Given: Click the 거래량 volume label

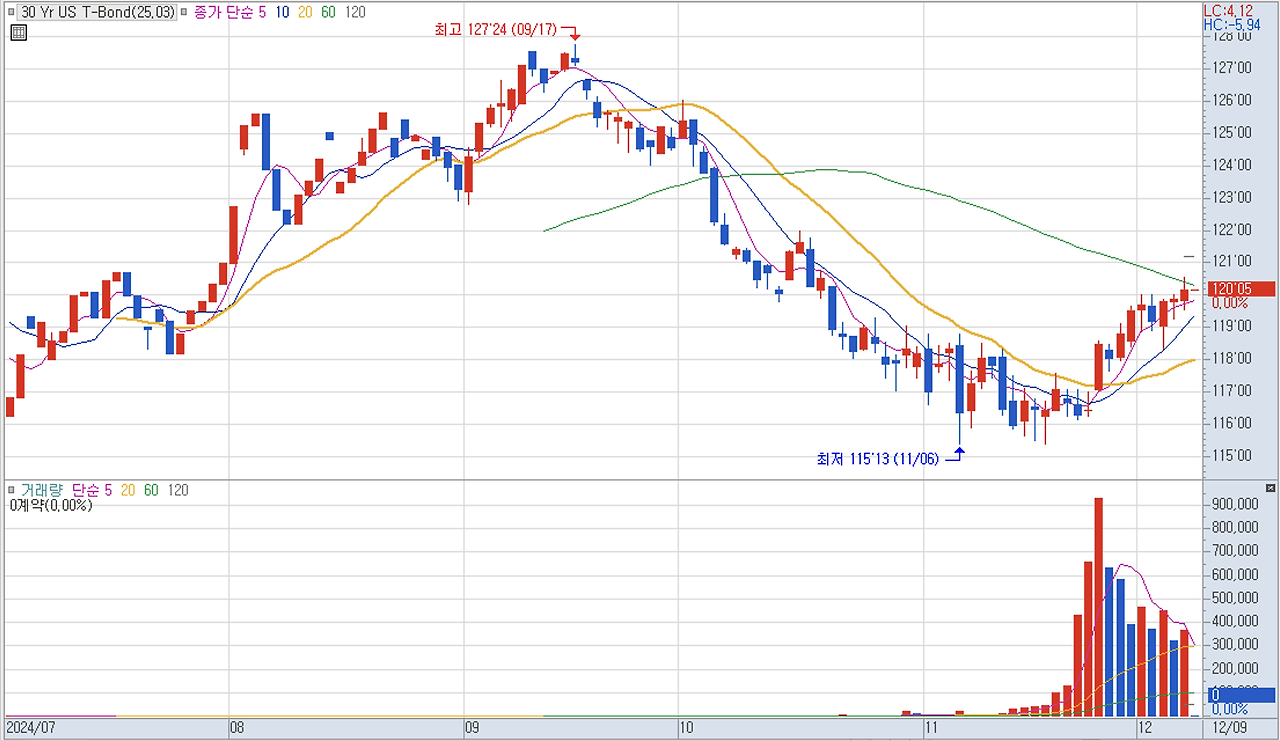Looking at the screenshot, I should click(x=42, y=490).
